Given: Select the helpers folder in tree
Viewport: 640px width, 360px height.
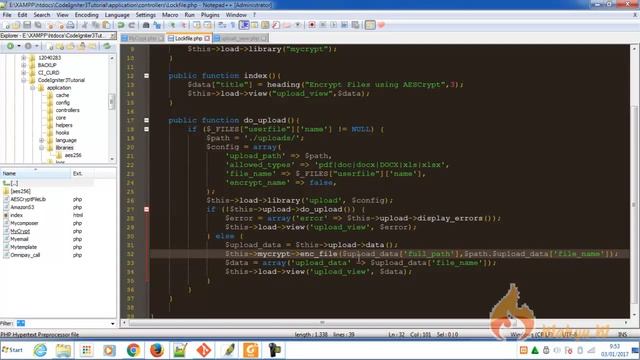Looking at the screenshot, I should [x=64, y=125].
